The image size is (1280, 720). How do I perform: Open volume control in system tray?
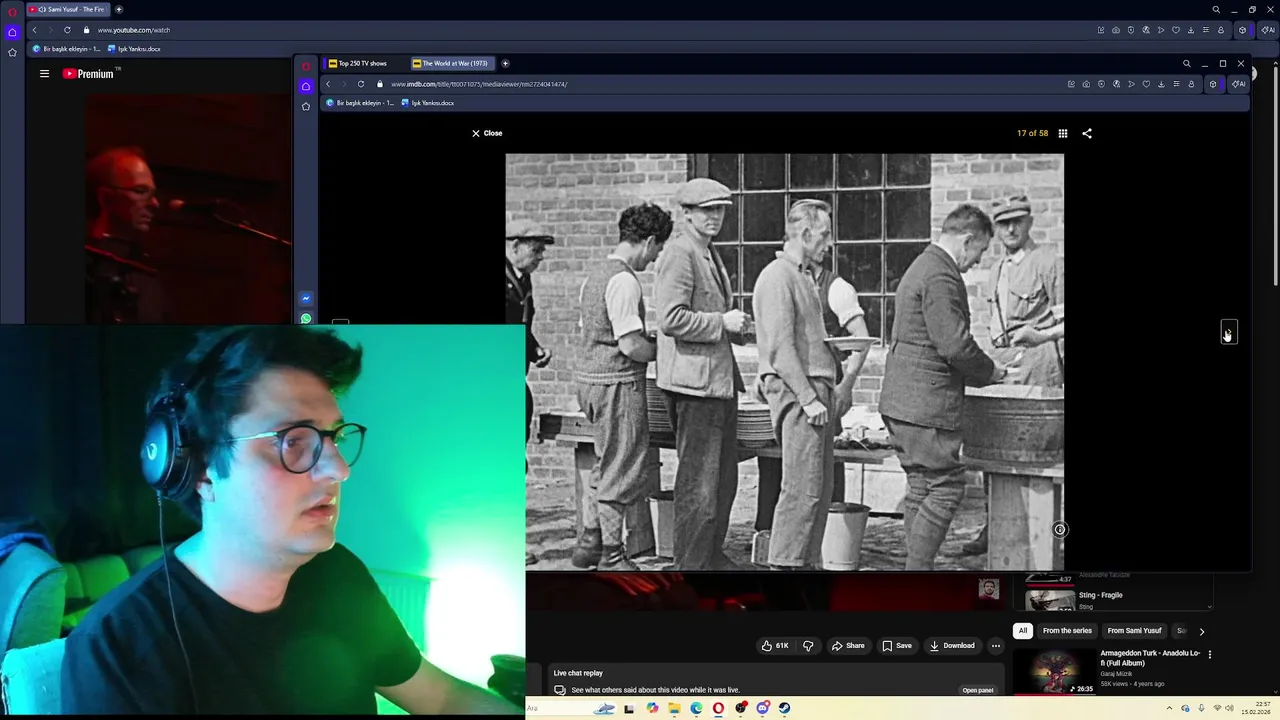coord(1229,708)
